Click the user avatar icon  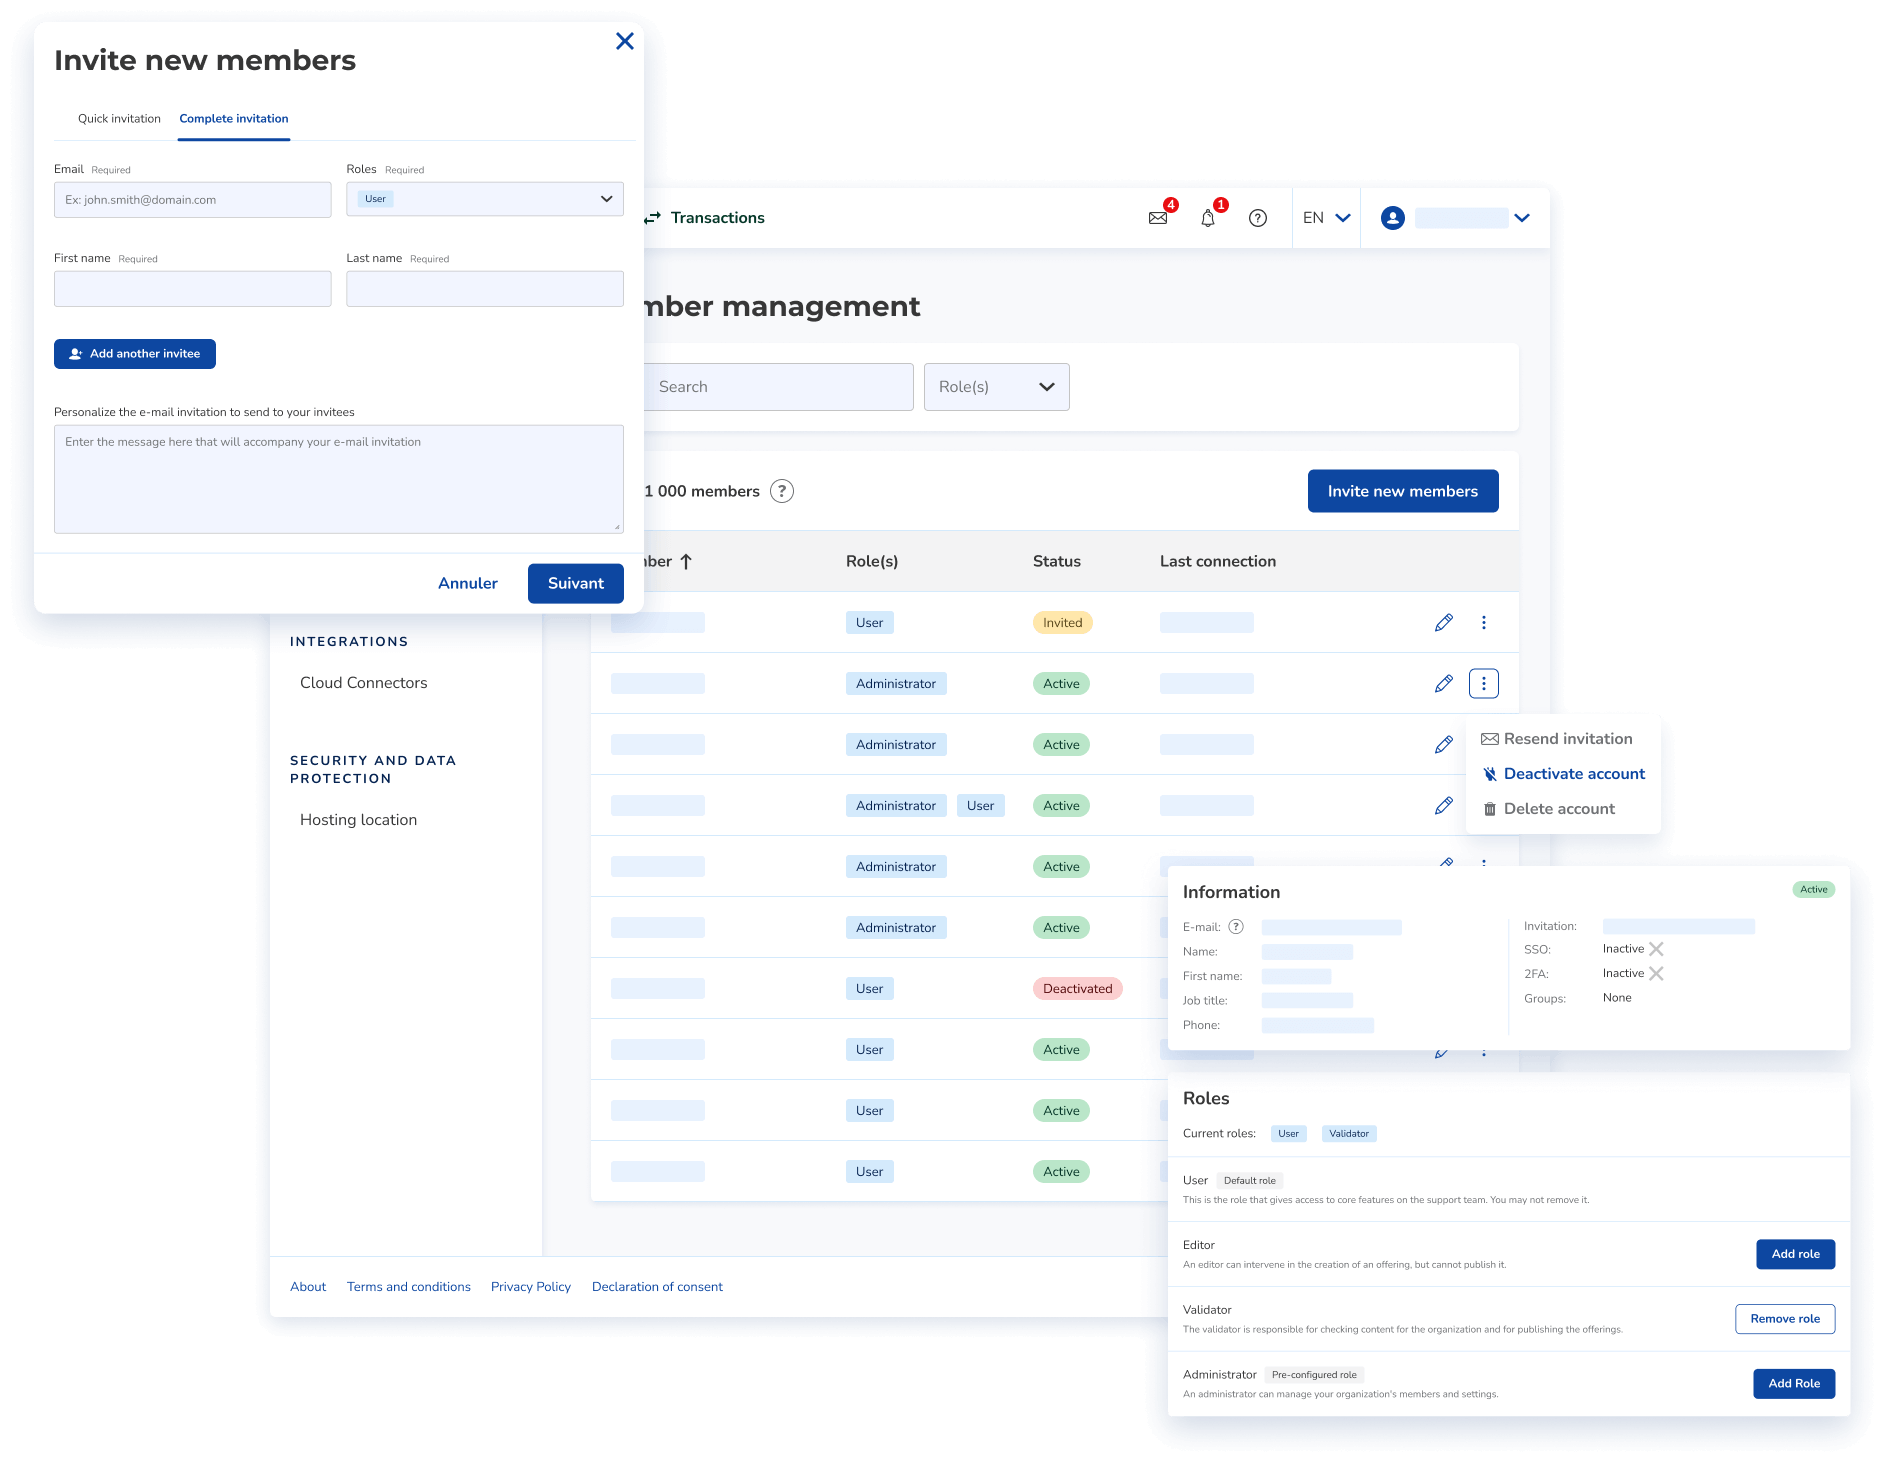[1393, 218]
